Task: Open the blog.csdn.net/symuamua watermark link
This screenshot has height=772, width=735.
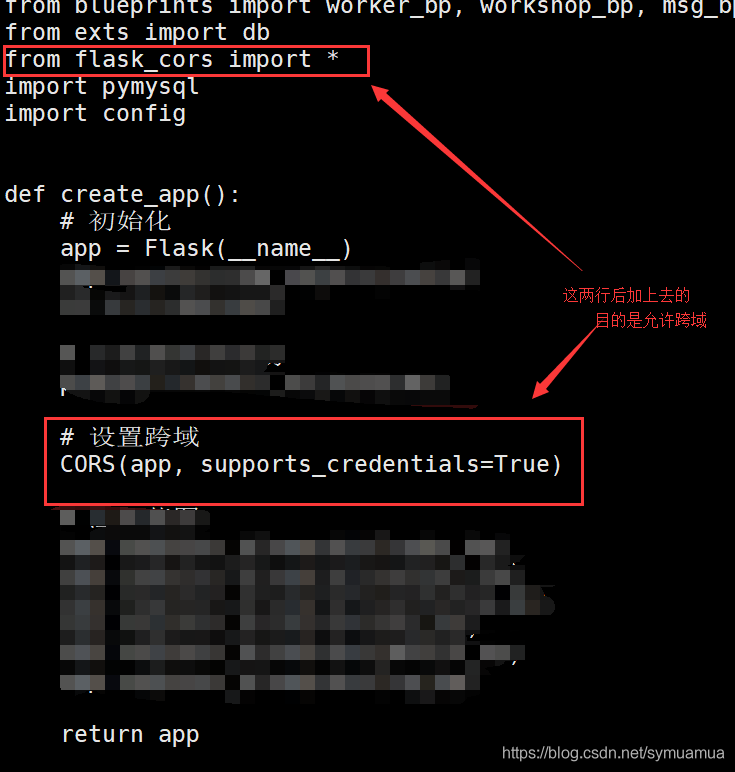Action: (x=613, y=753)
